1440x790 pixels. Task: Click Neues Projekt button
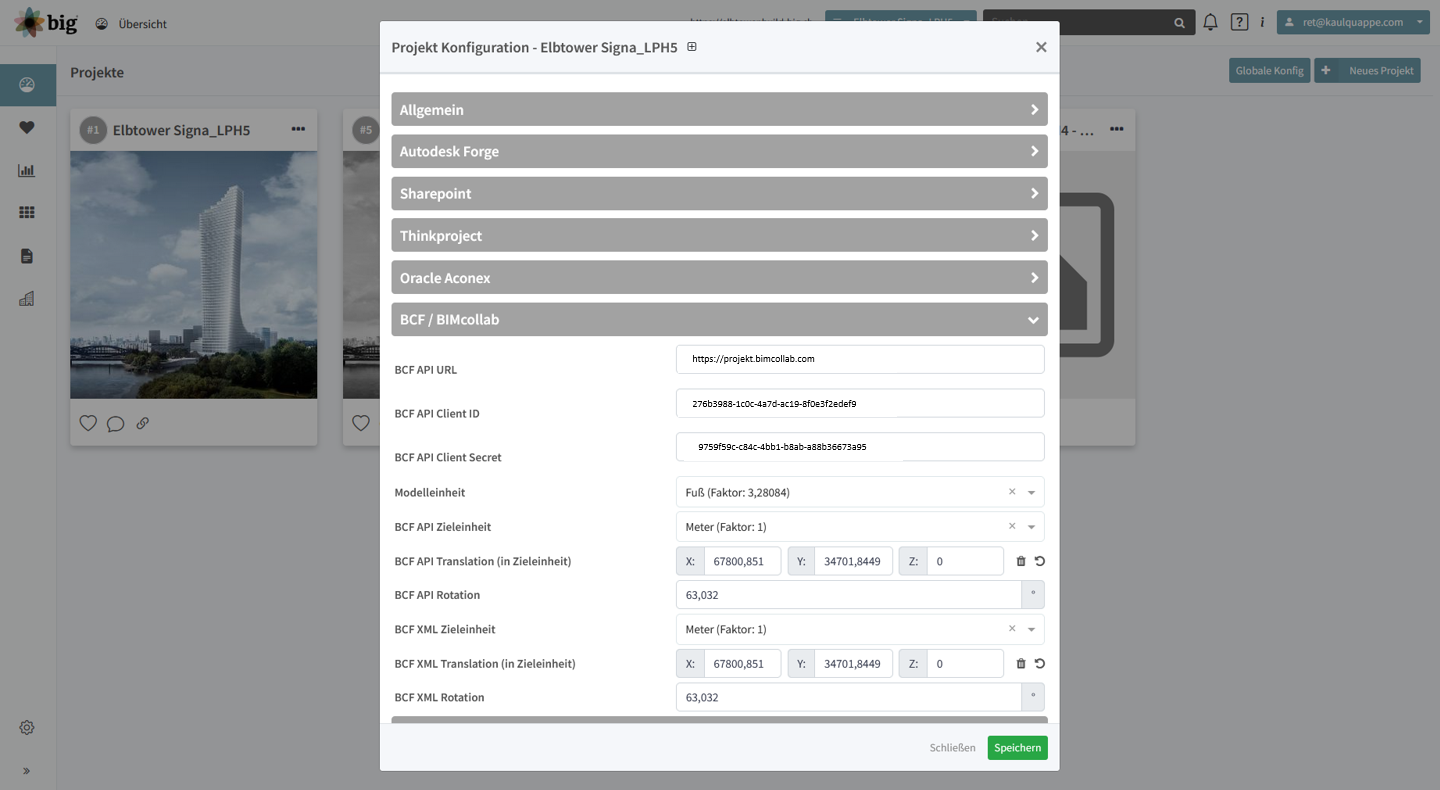point(1367,70)
